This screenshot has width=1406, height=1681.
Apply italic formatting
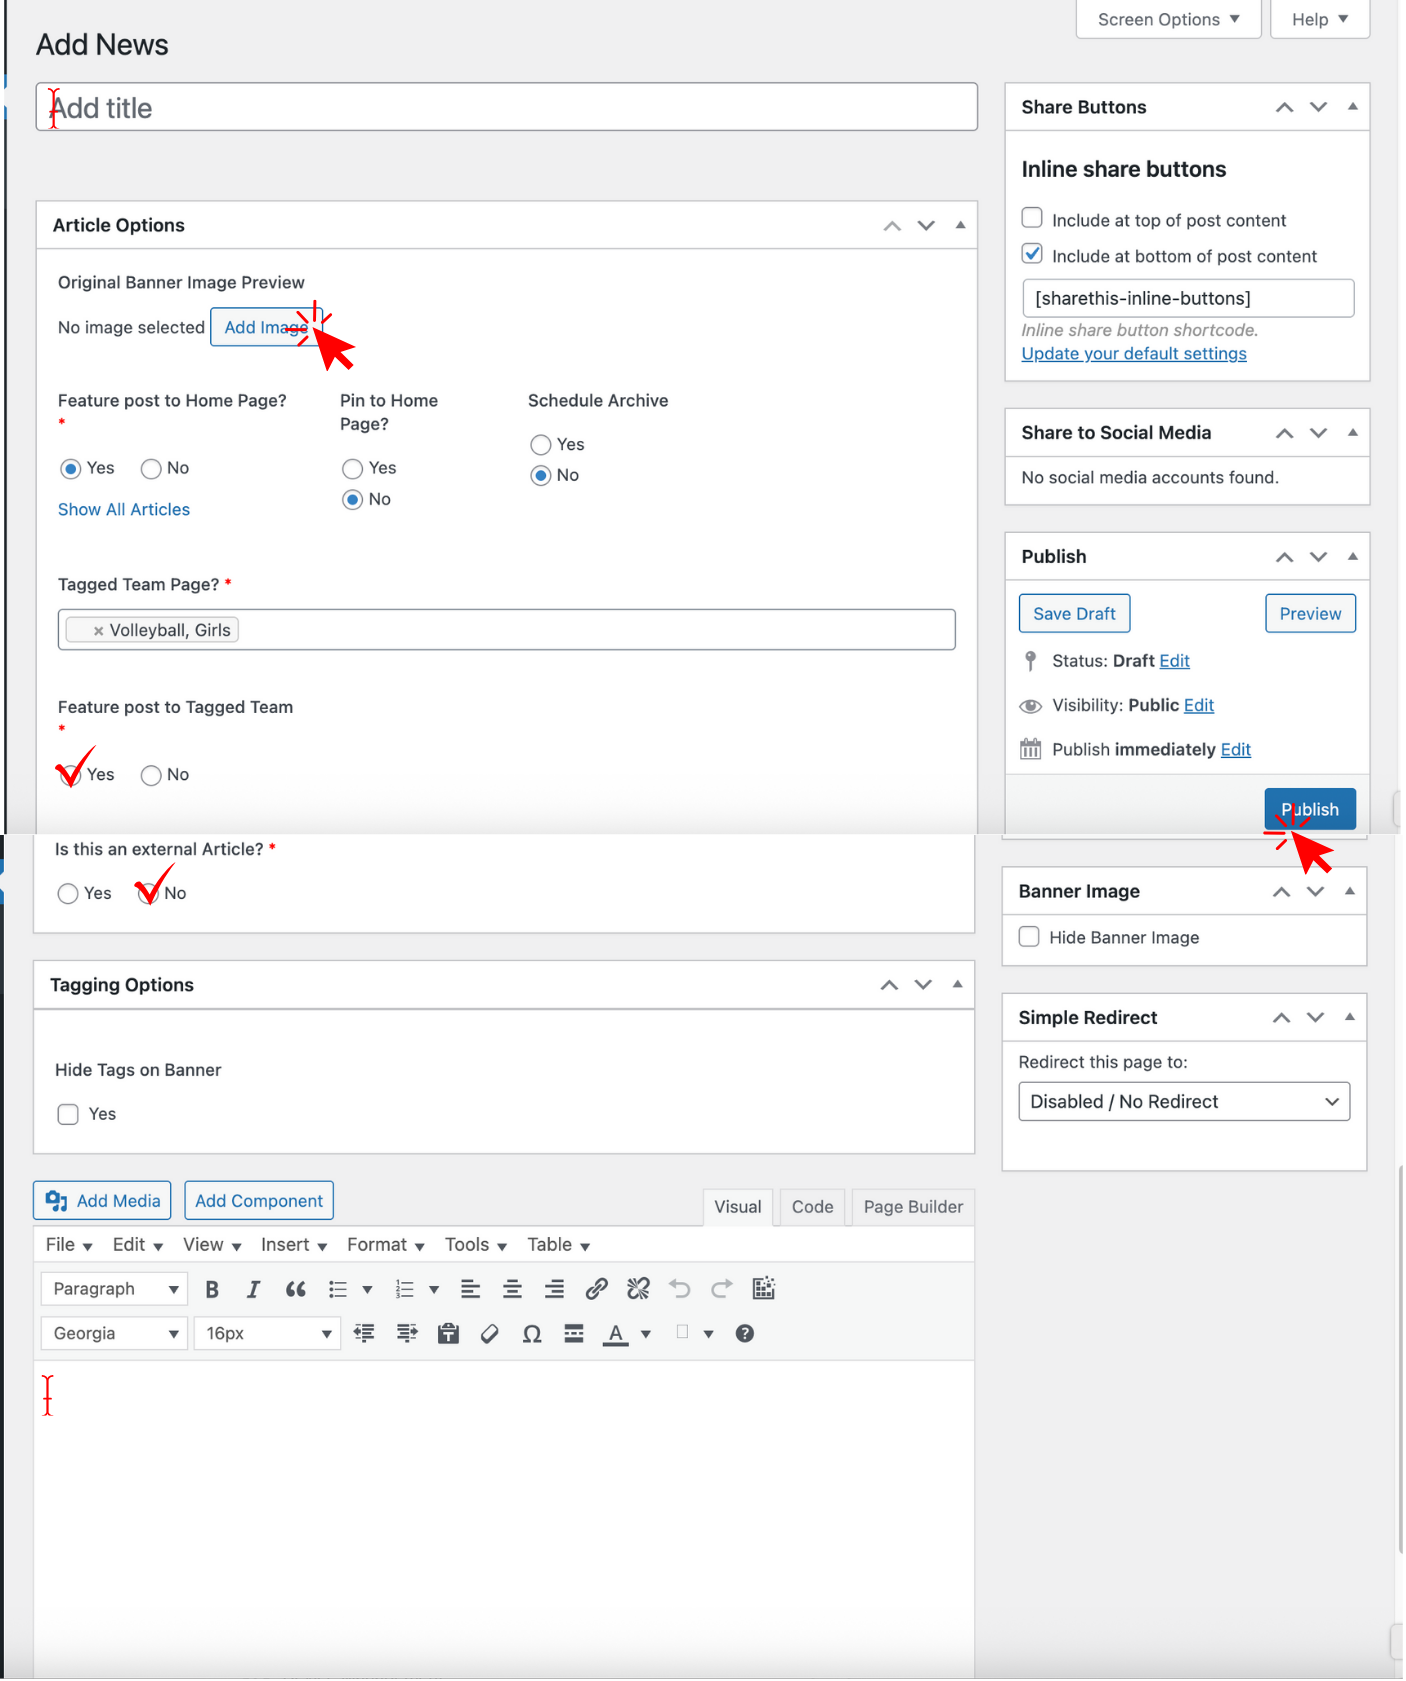[253, 1290]
